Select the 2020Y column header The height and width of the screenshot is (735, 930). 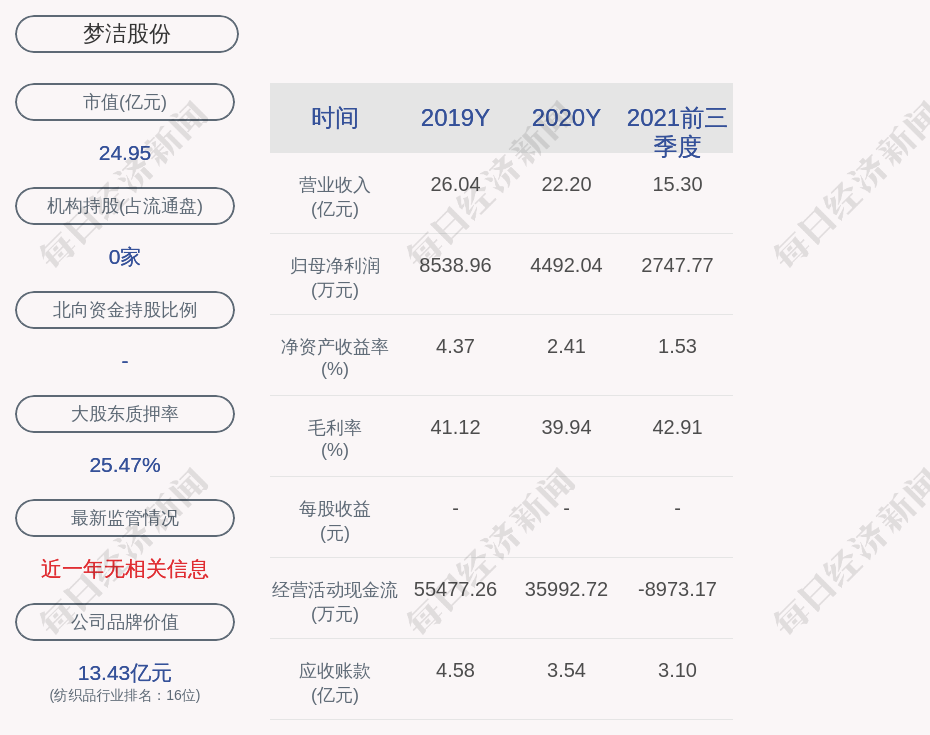[x=566, y=118]
